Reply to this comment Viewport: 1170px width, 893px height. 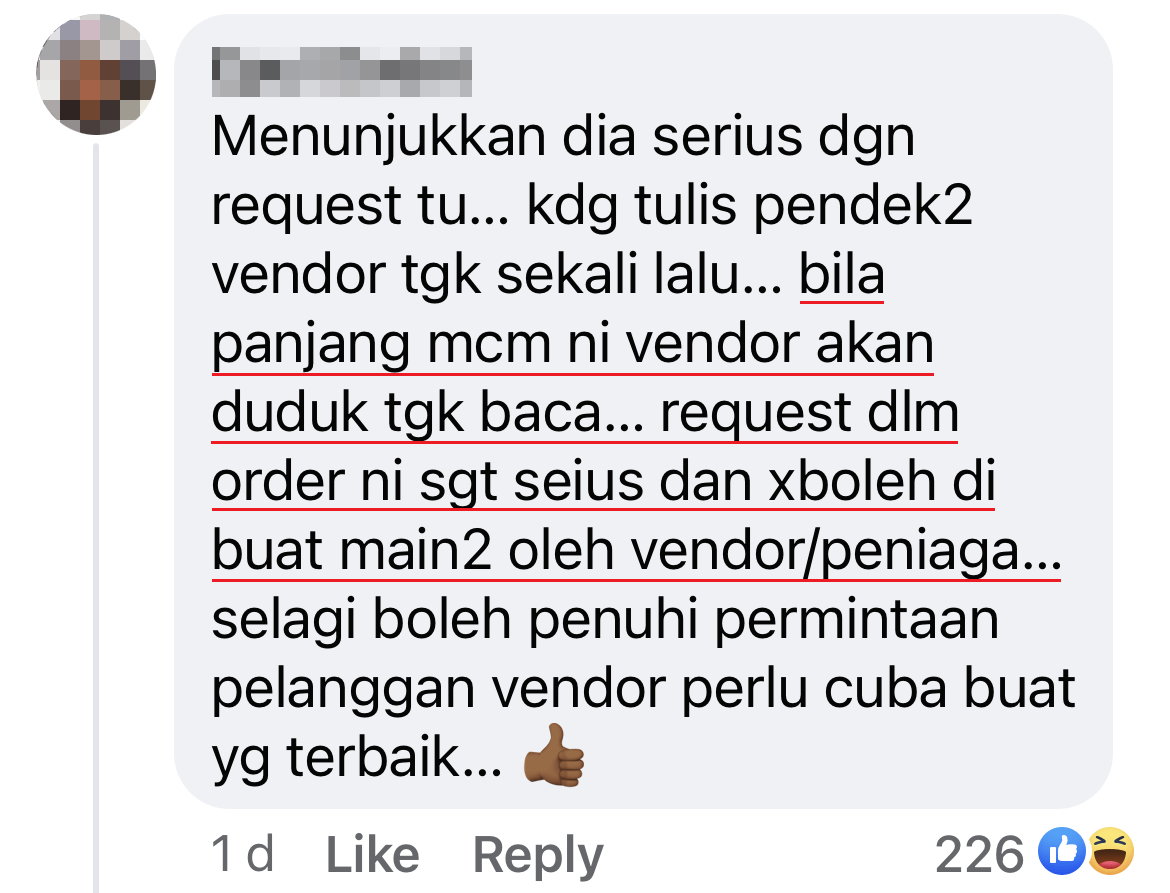pyautogui.click(x=538, y=856)
